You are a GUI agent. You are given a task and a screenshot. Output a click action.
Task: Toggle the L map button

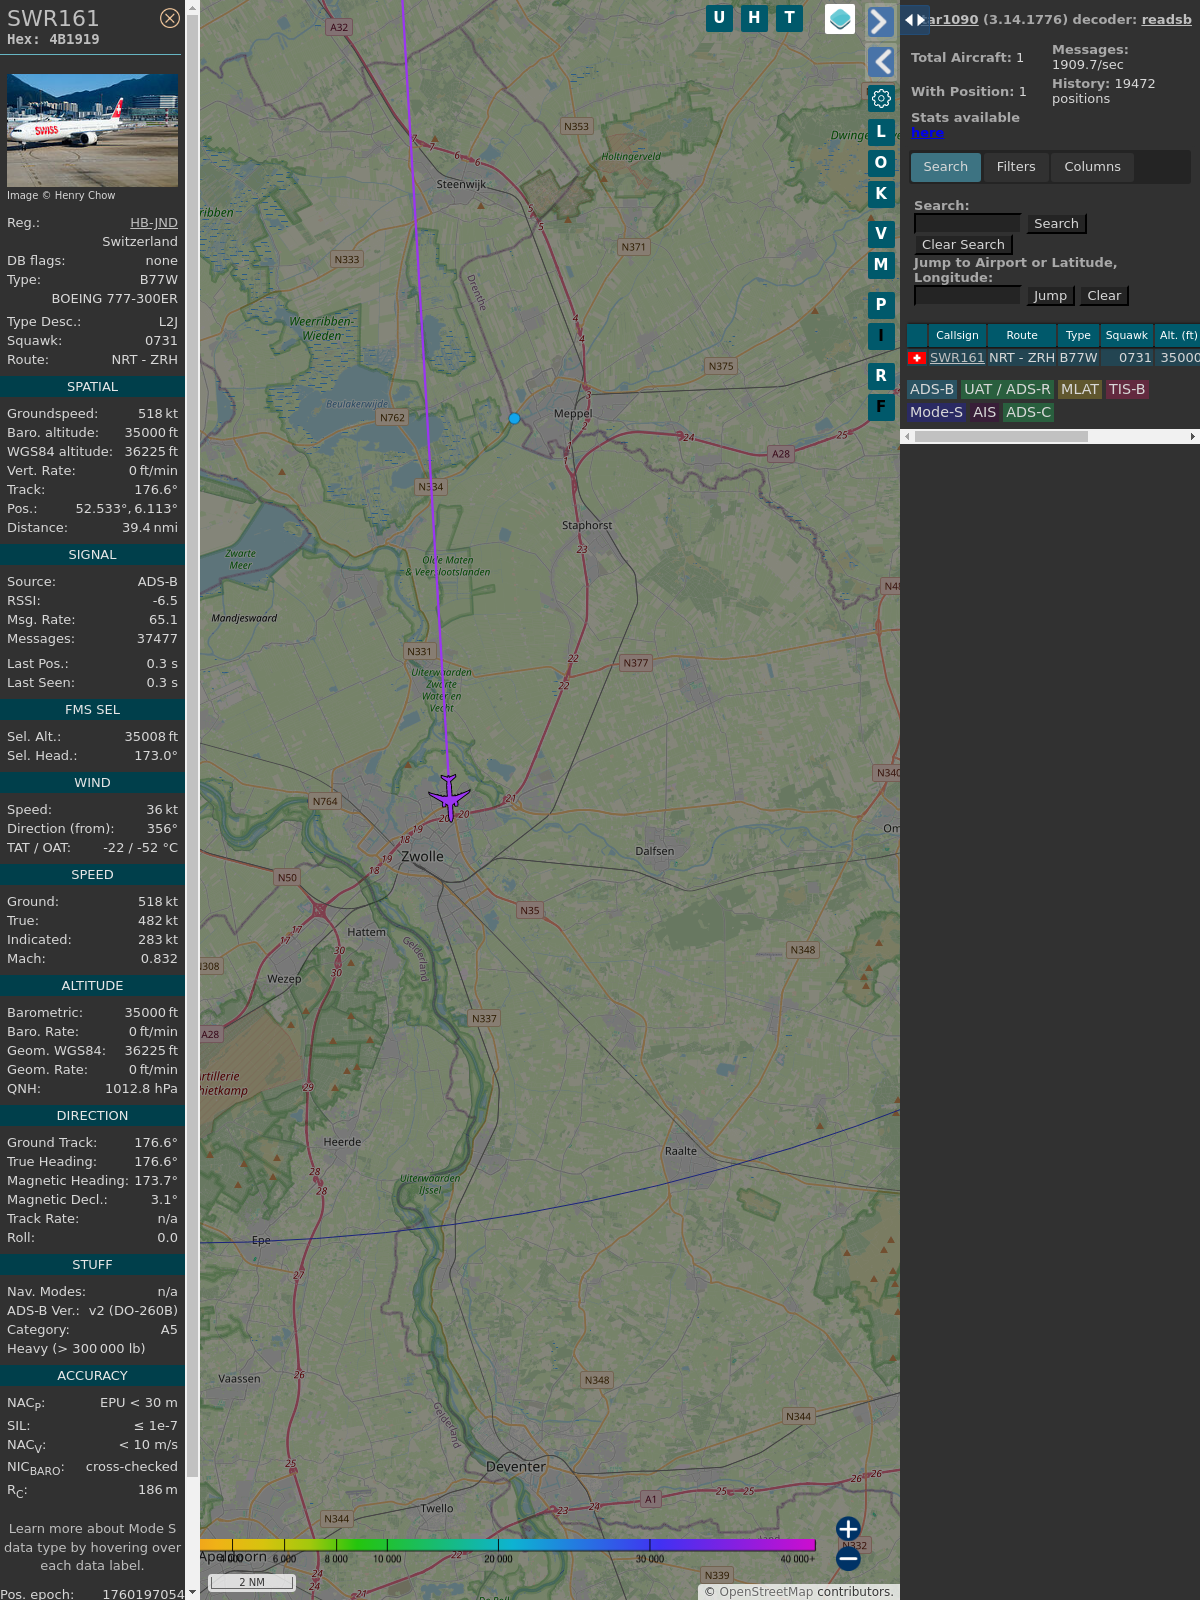pyautogui.click(x=881, y=131)
